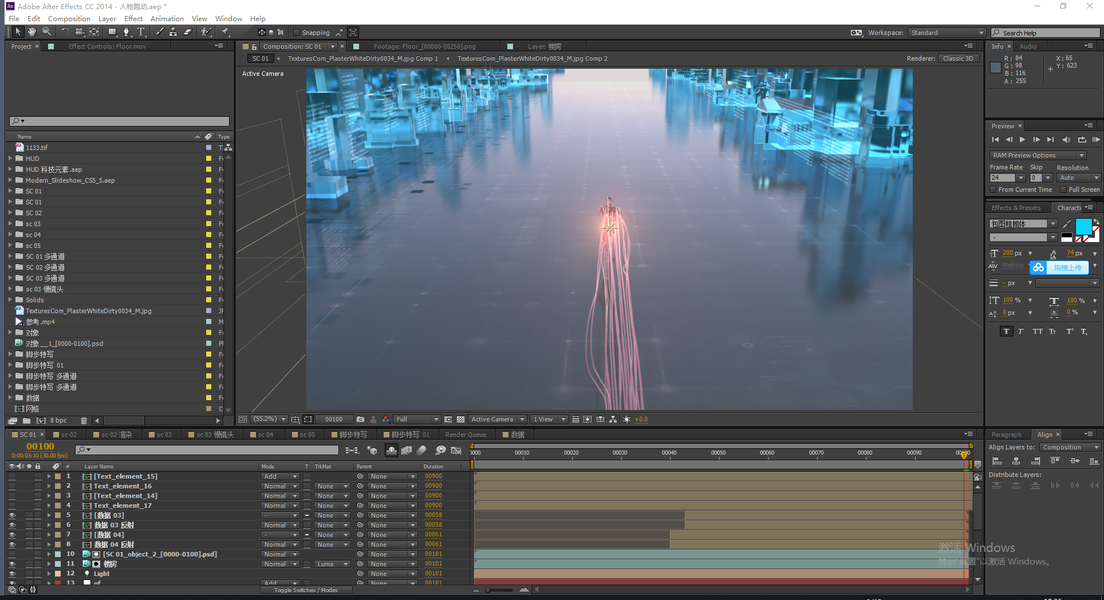Show the Text_element_16 layer via eye box
Screen dimensions: 1104x600
coord(12,486)
